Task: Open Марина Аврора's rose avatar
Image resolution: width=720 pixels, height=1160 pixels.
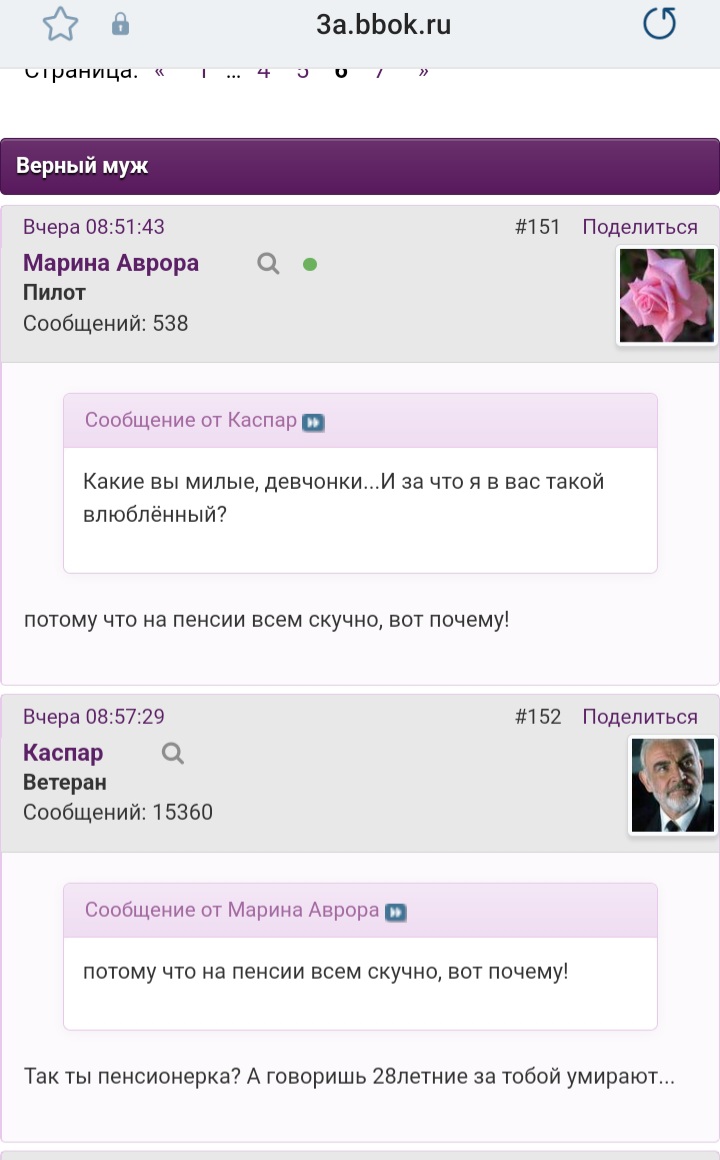Action: tap(666, 295)
